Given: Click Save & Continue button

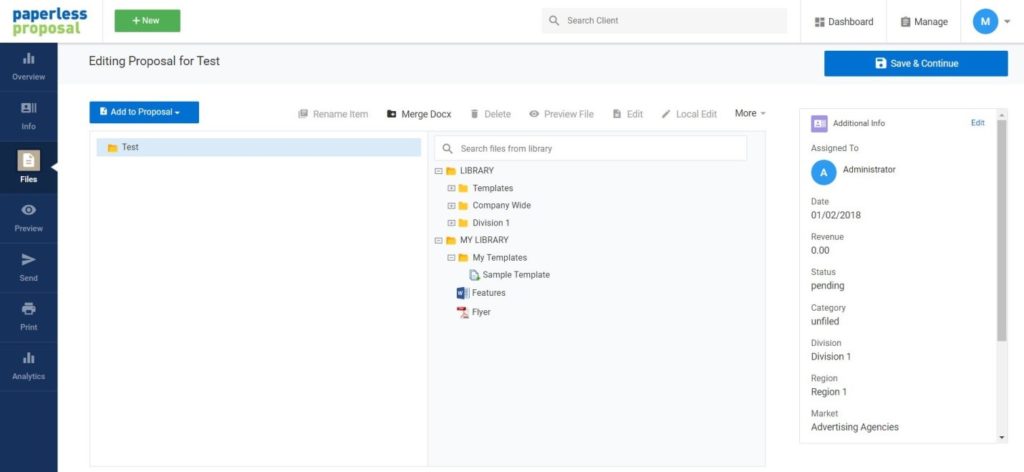Looking at the screenshot, I should pyautogui.click(x=916, y=63).
